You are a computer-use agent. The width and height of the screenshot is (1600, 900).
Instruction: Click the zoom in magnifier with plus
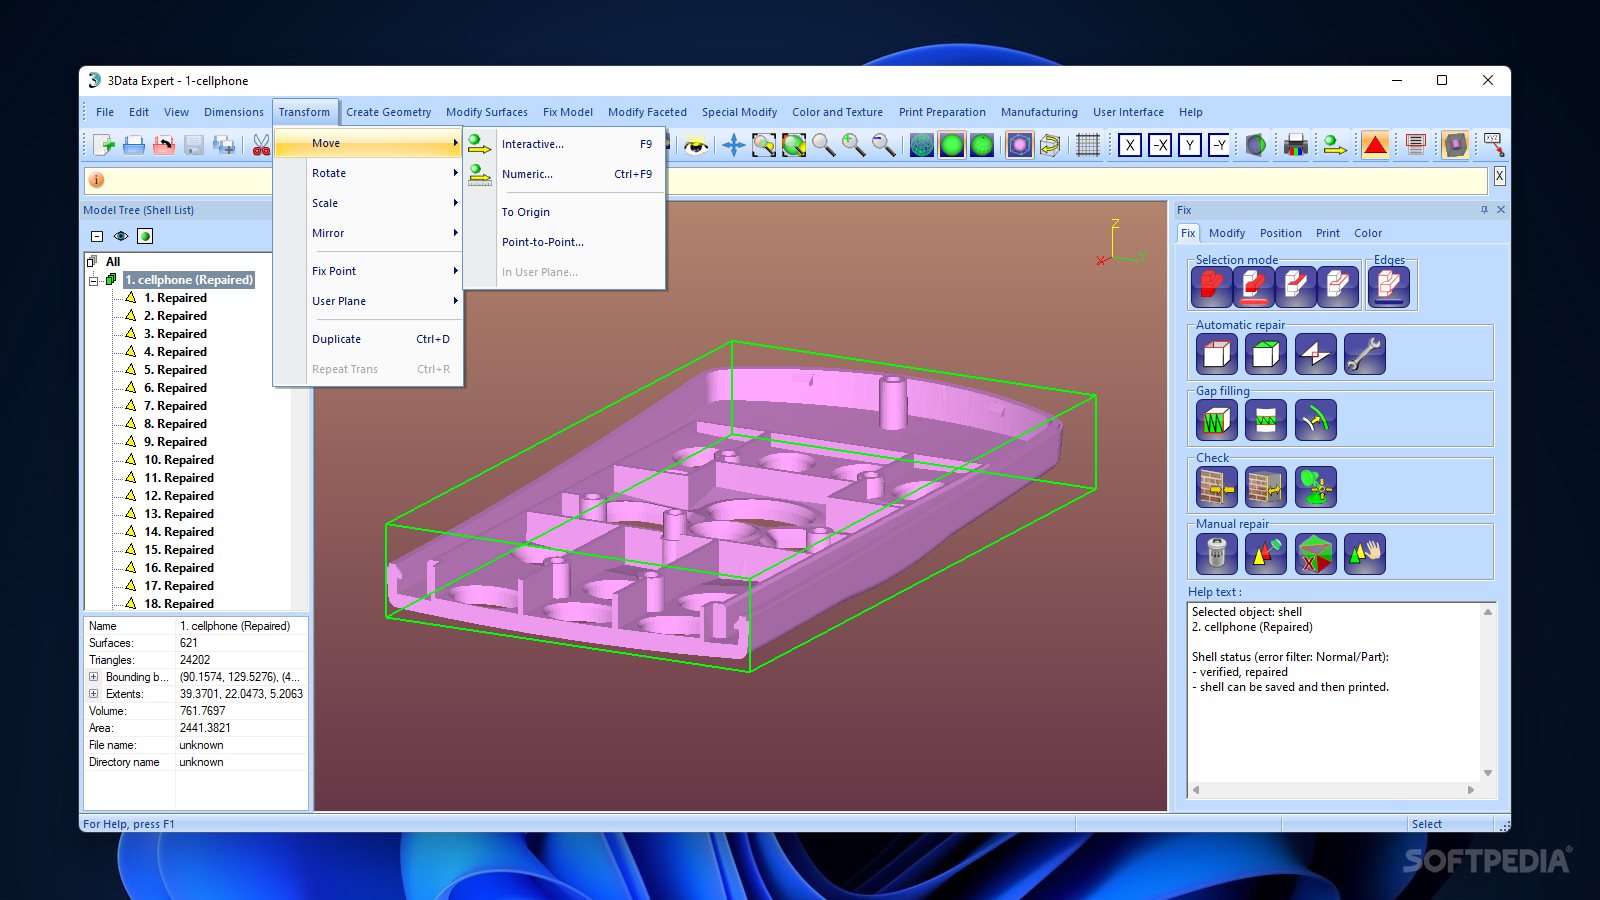853,145
